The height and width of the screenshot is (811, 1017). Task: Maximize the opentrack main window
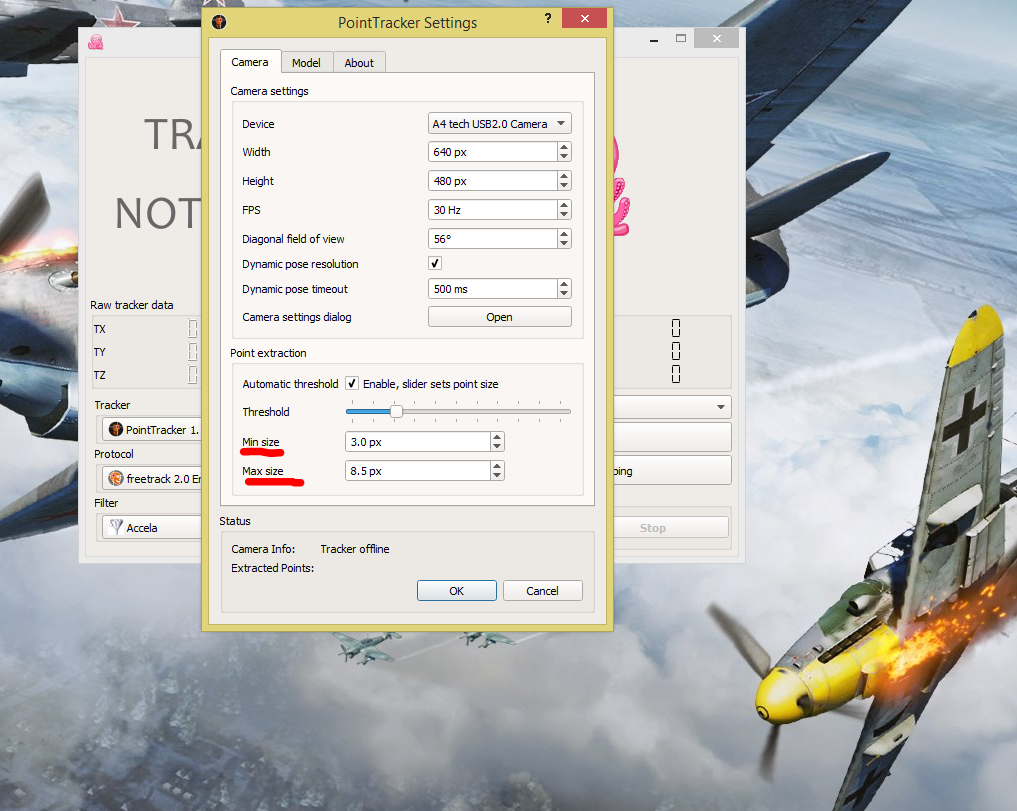[x=681, y=38]
